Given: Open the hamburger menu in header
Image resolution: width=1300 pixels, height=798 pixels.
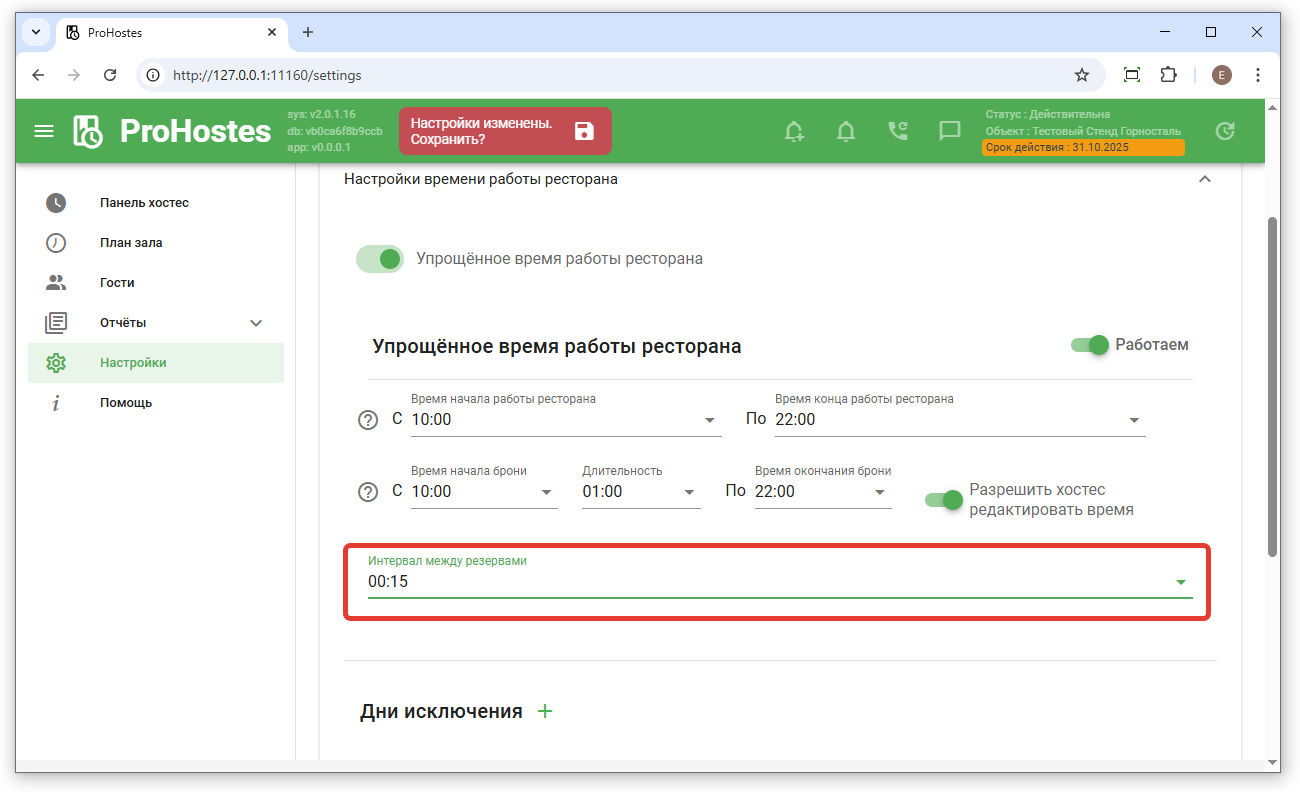Looking at the screenshot, I should tap(44, 131).
